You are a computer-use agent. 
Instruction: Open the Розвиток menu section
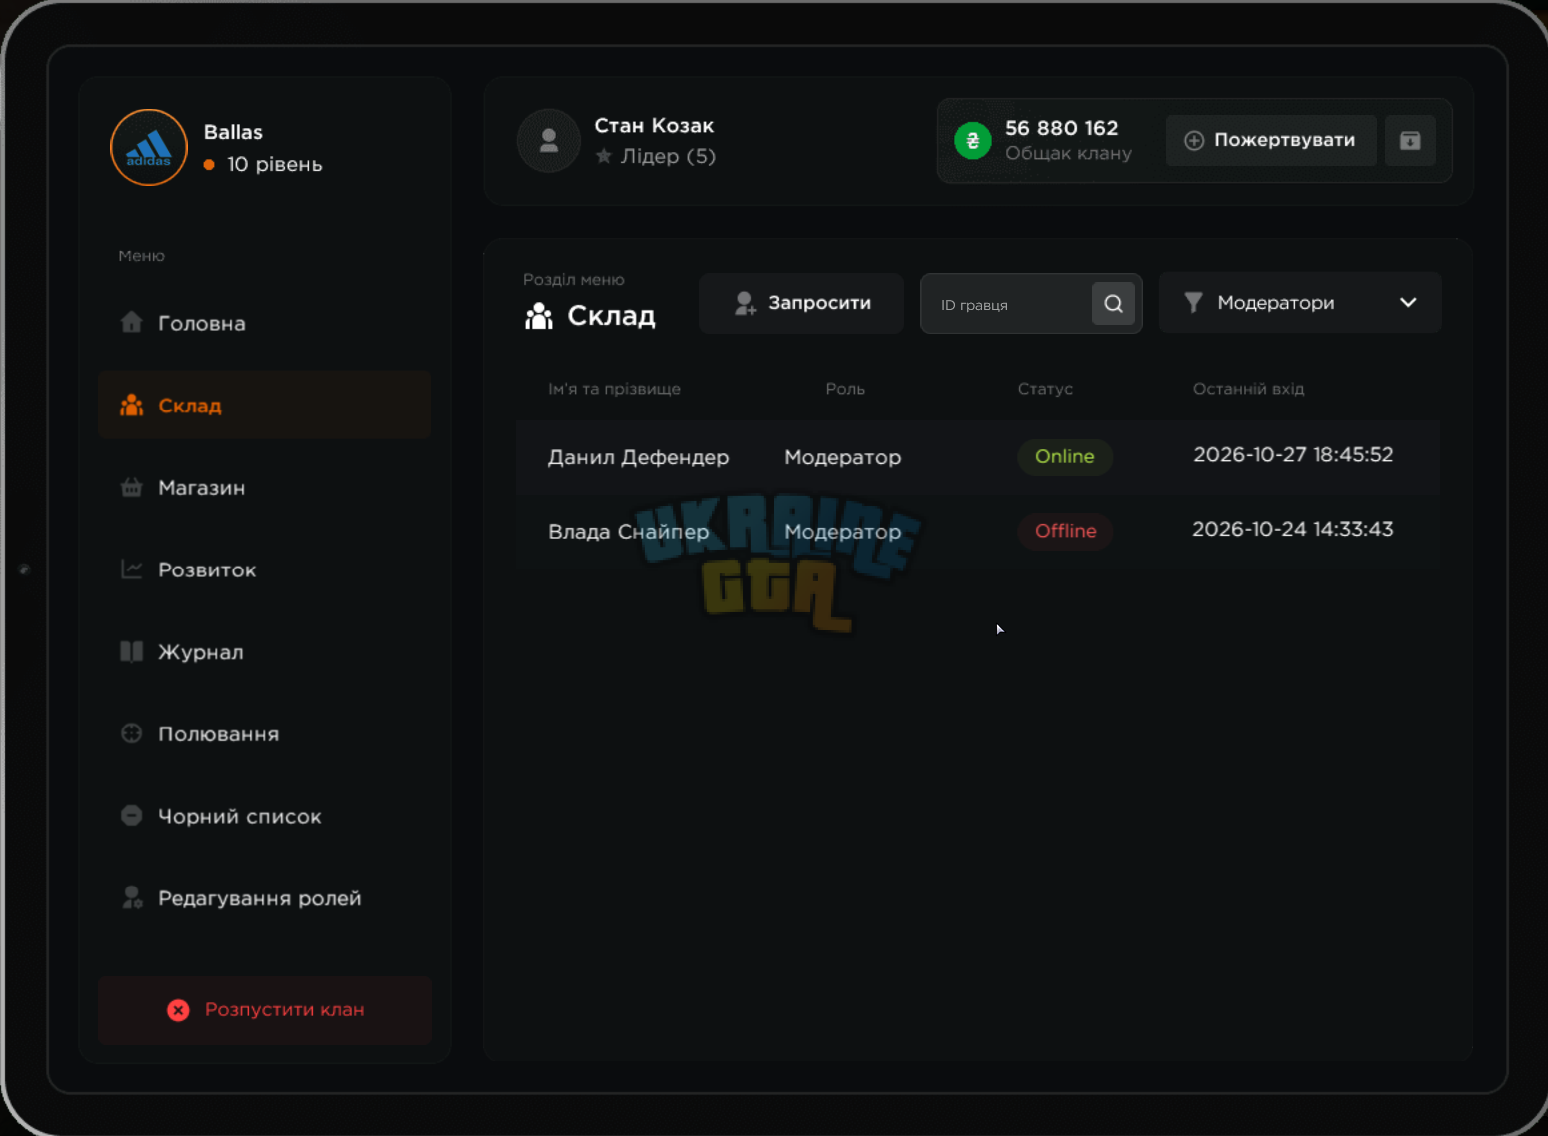click(265, 569)
